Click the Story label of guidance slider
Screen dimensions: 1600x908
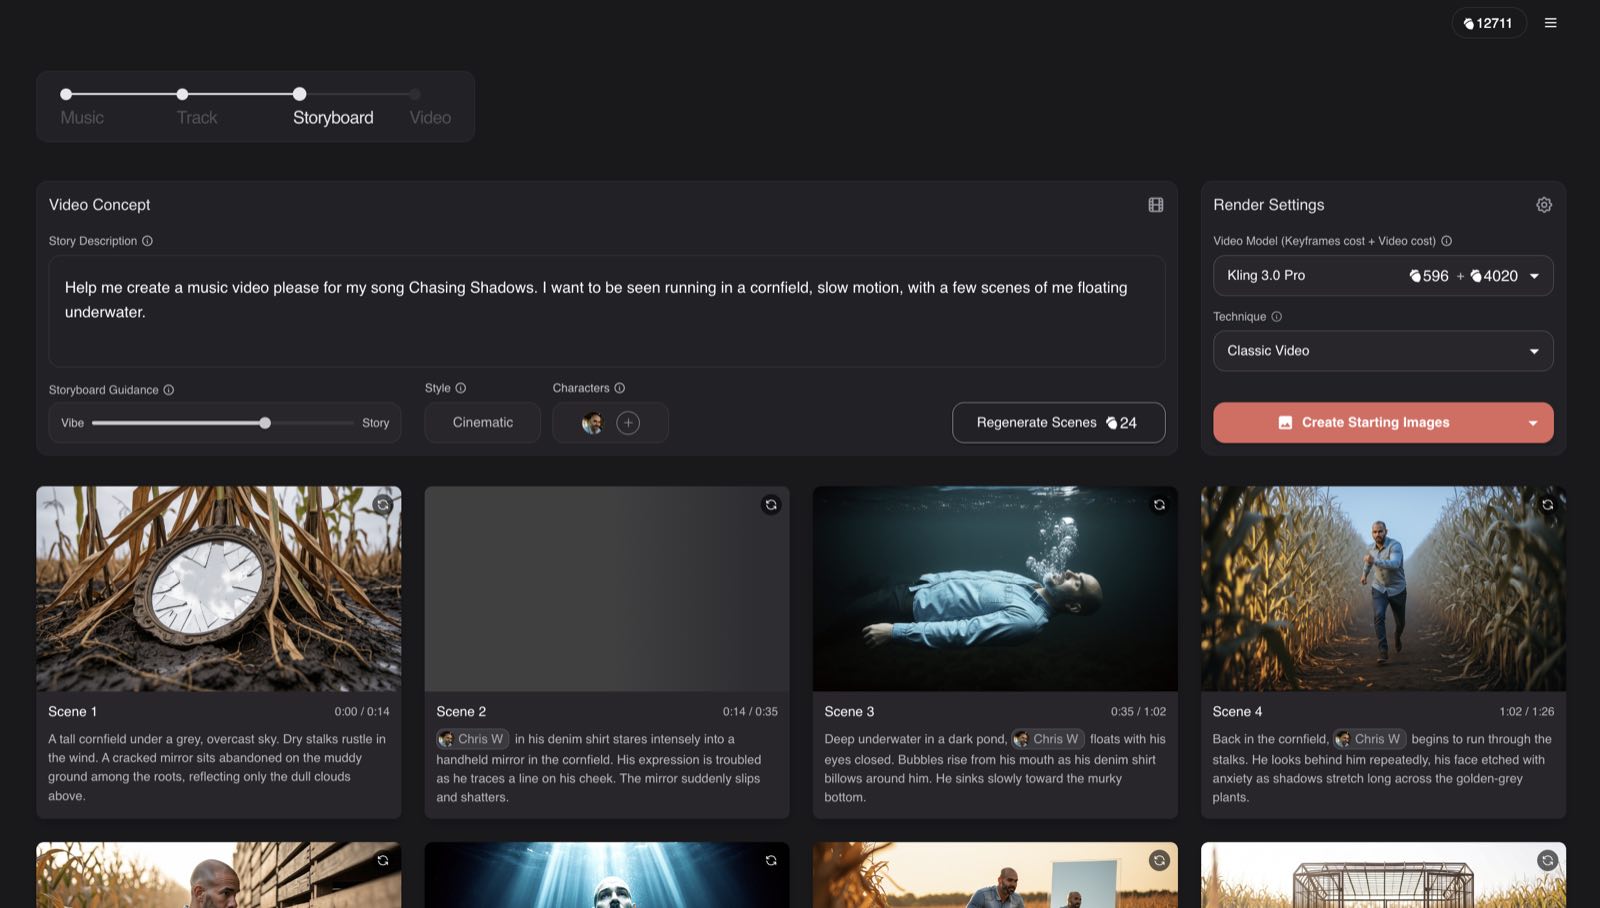[x=376, y=423]
